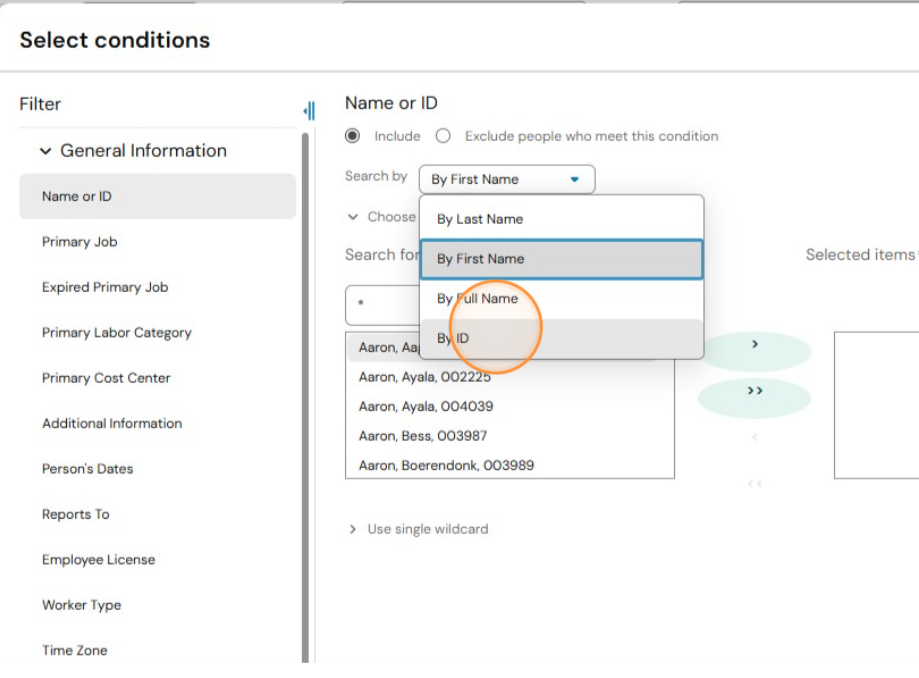Choose By ID option
Screen dimensions: 919x678
[561, 339]
